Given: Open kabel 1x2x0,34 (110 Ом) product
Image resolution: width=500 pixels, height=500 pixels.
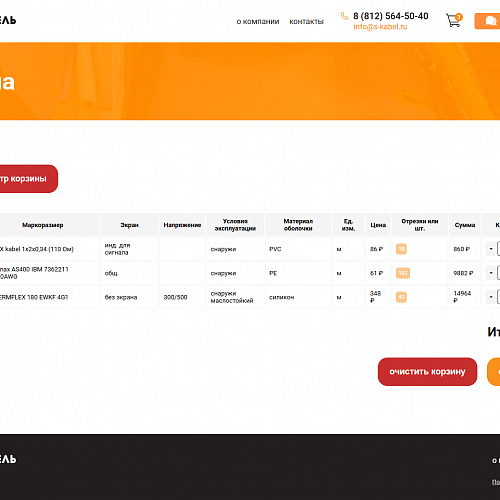Looking at the screenshot, I should coord(37,249).
